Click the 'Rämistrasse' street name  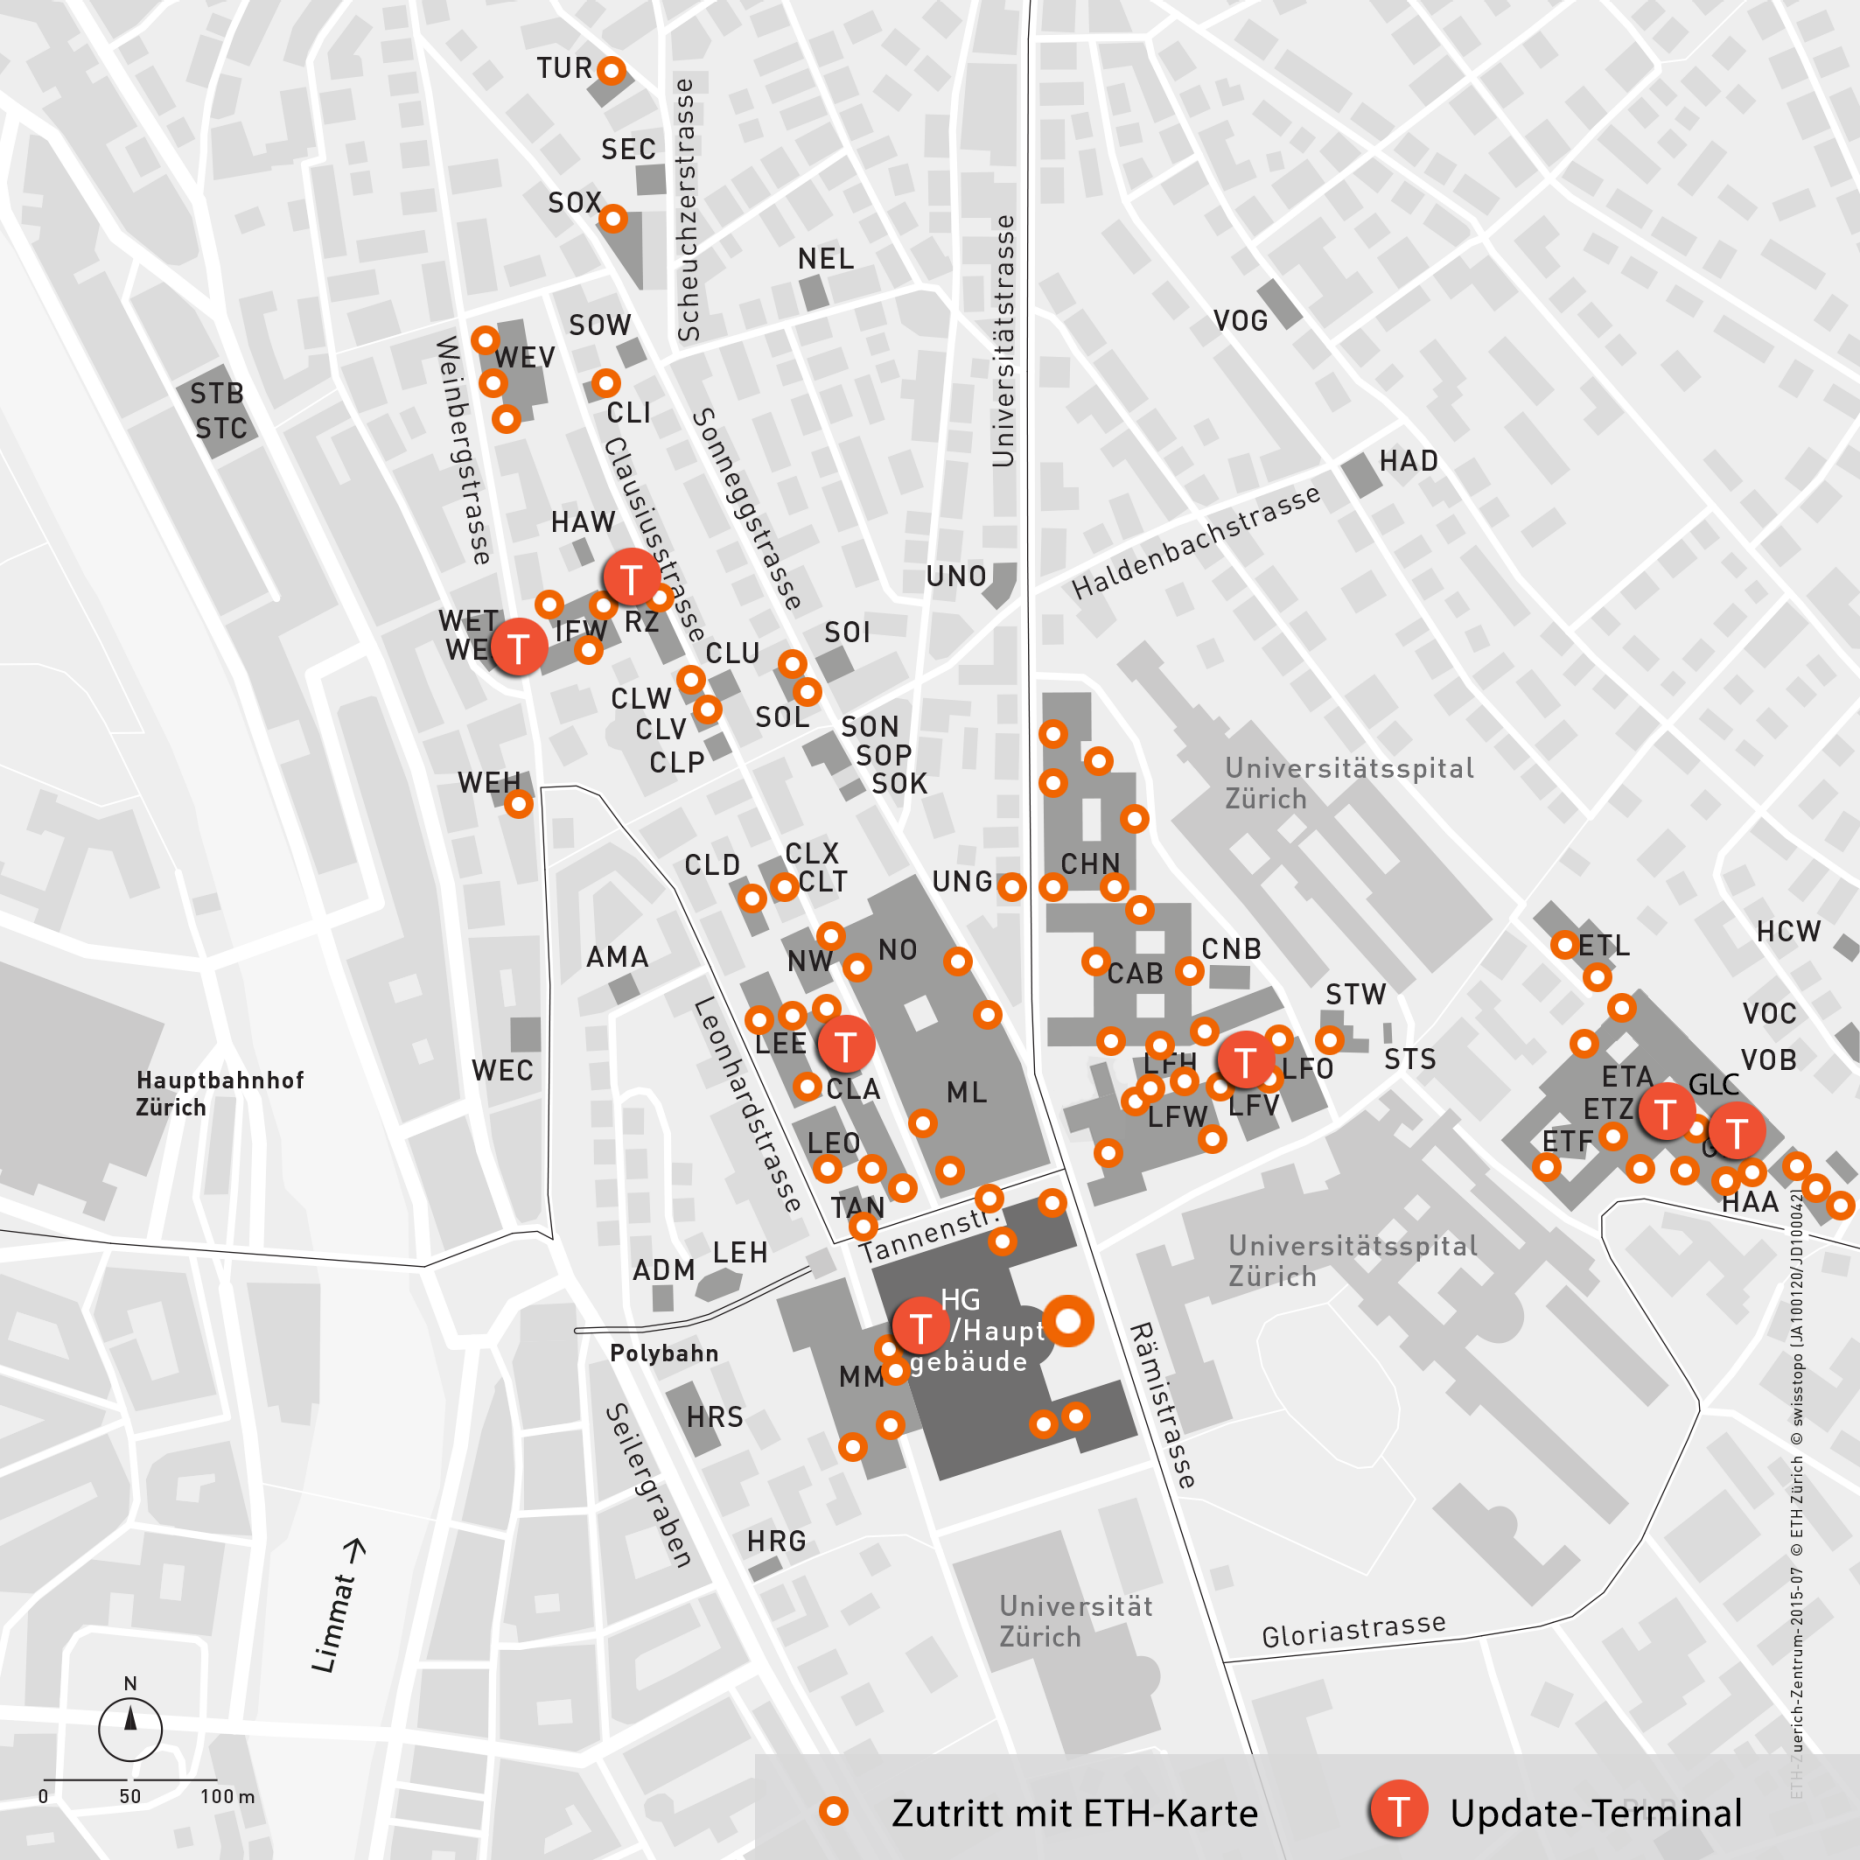(1162, 1405)
